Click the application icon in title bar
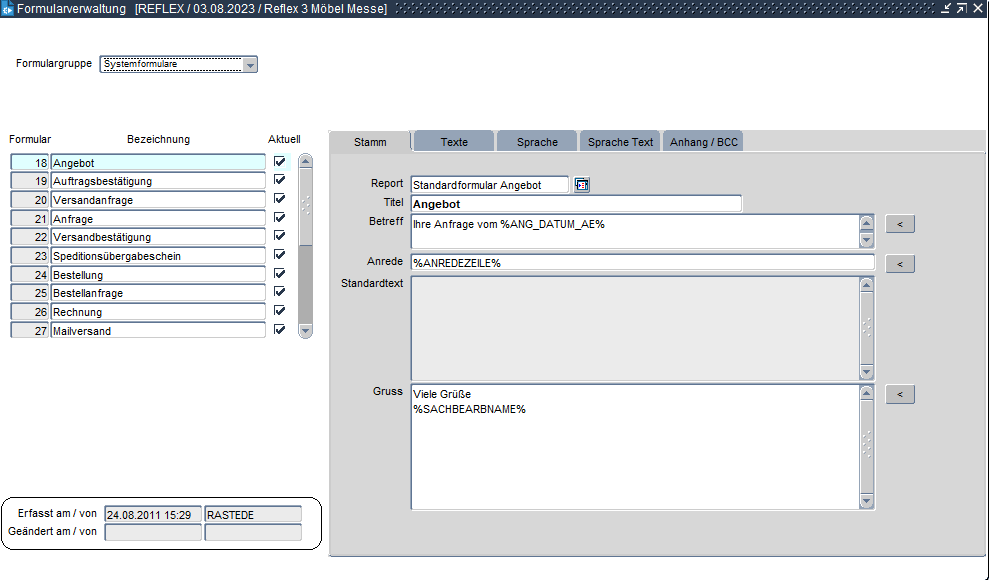The height and width of the screenshot is (580, 989). click(x=8, y=8)
